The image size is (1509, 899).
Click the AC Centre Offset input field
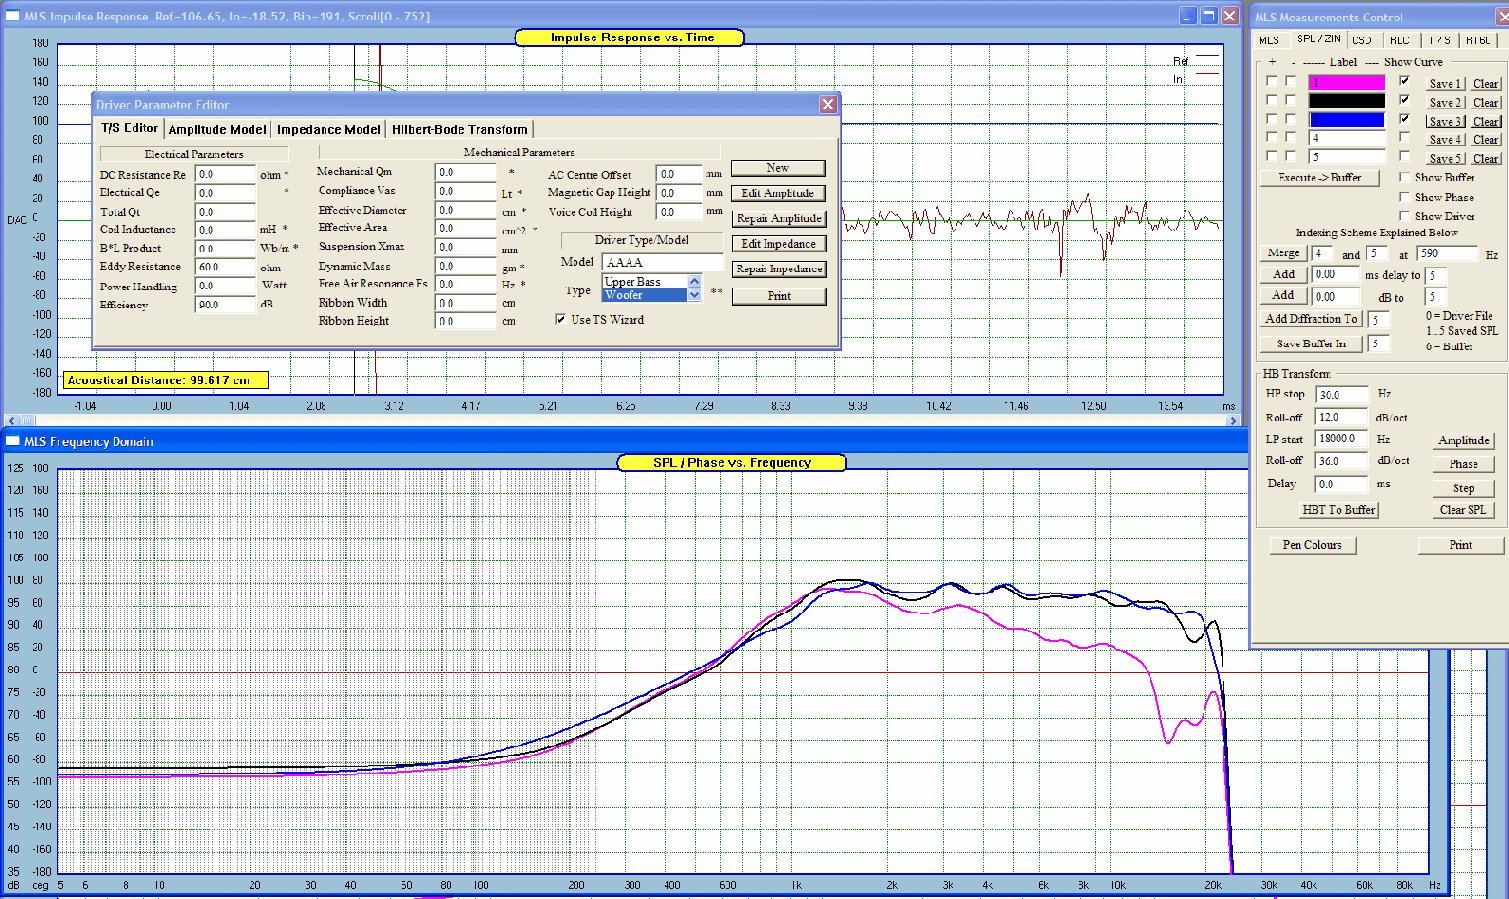(x=680, y=174)
